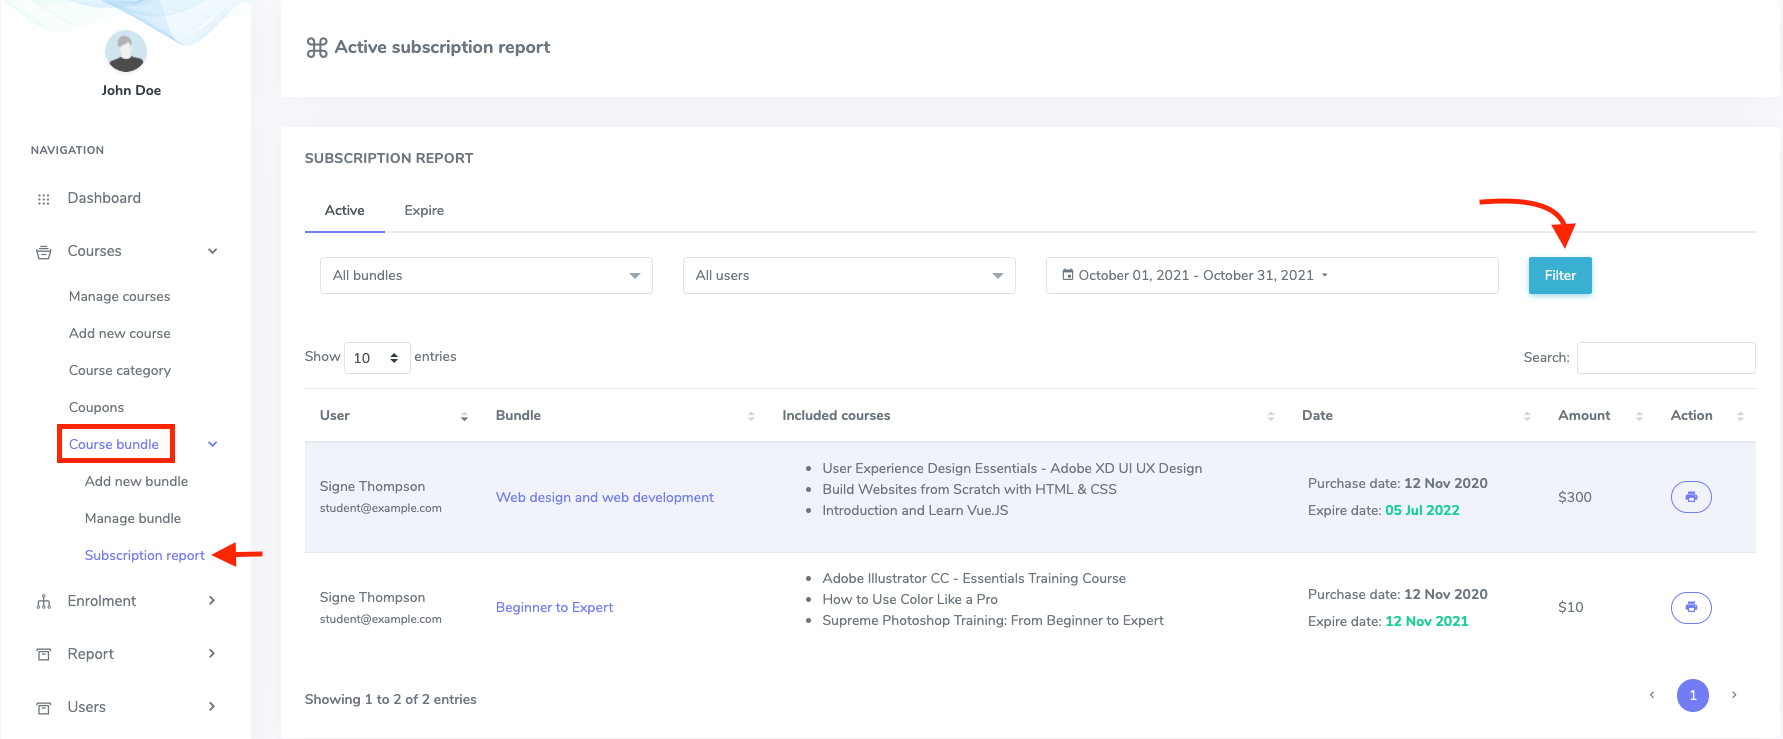
Task: Click the Enrolment sidebar icon
Action: (x=43, y=602)
